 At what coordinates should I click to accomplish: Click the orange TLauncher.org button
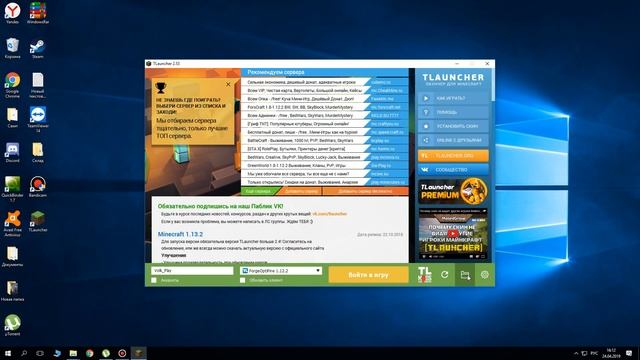pos(453,156)
